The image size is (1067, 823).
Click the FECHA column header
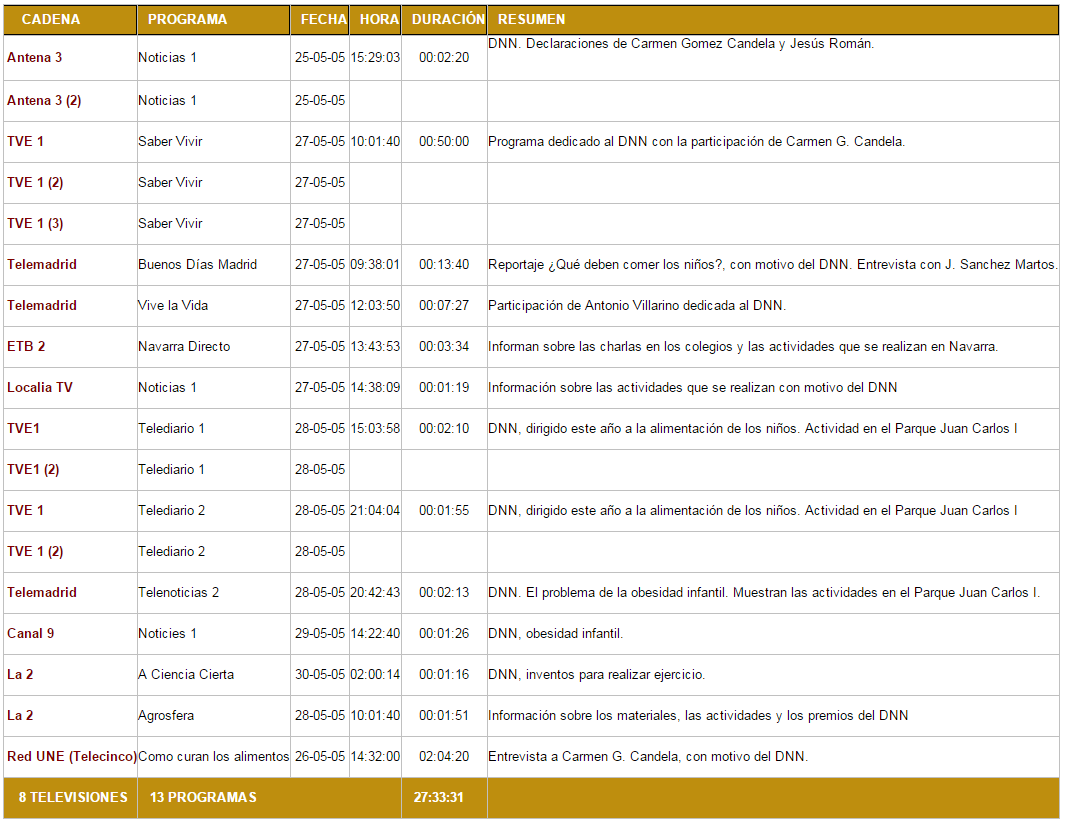coord(324,20)
